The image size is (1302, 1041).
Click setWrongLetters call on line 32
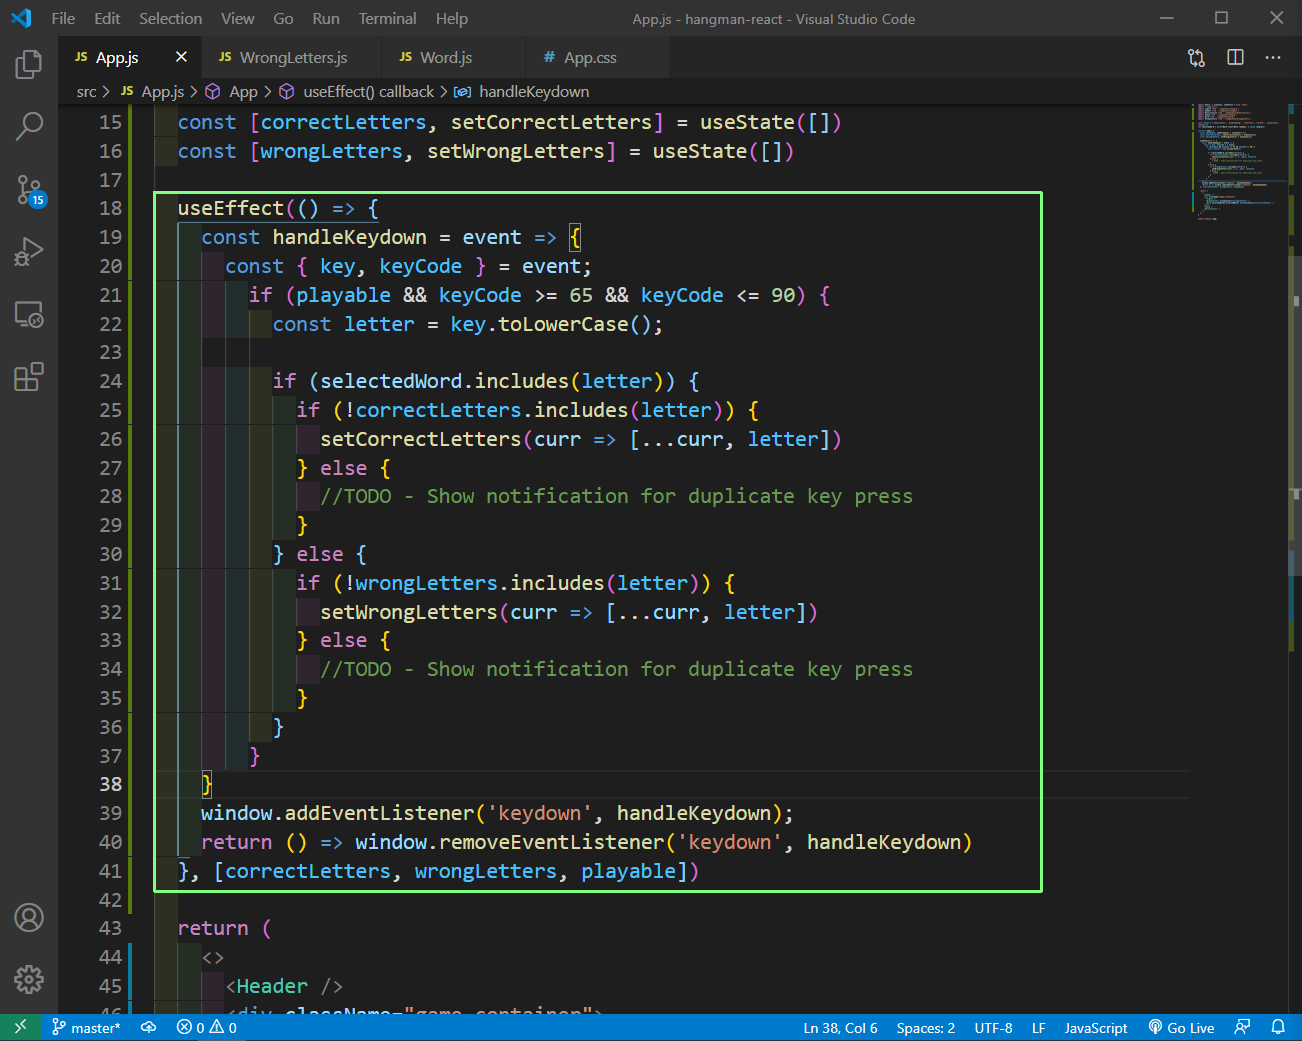409,613
